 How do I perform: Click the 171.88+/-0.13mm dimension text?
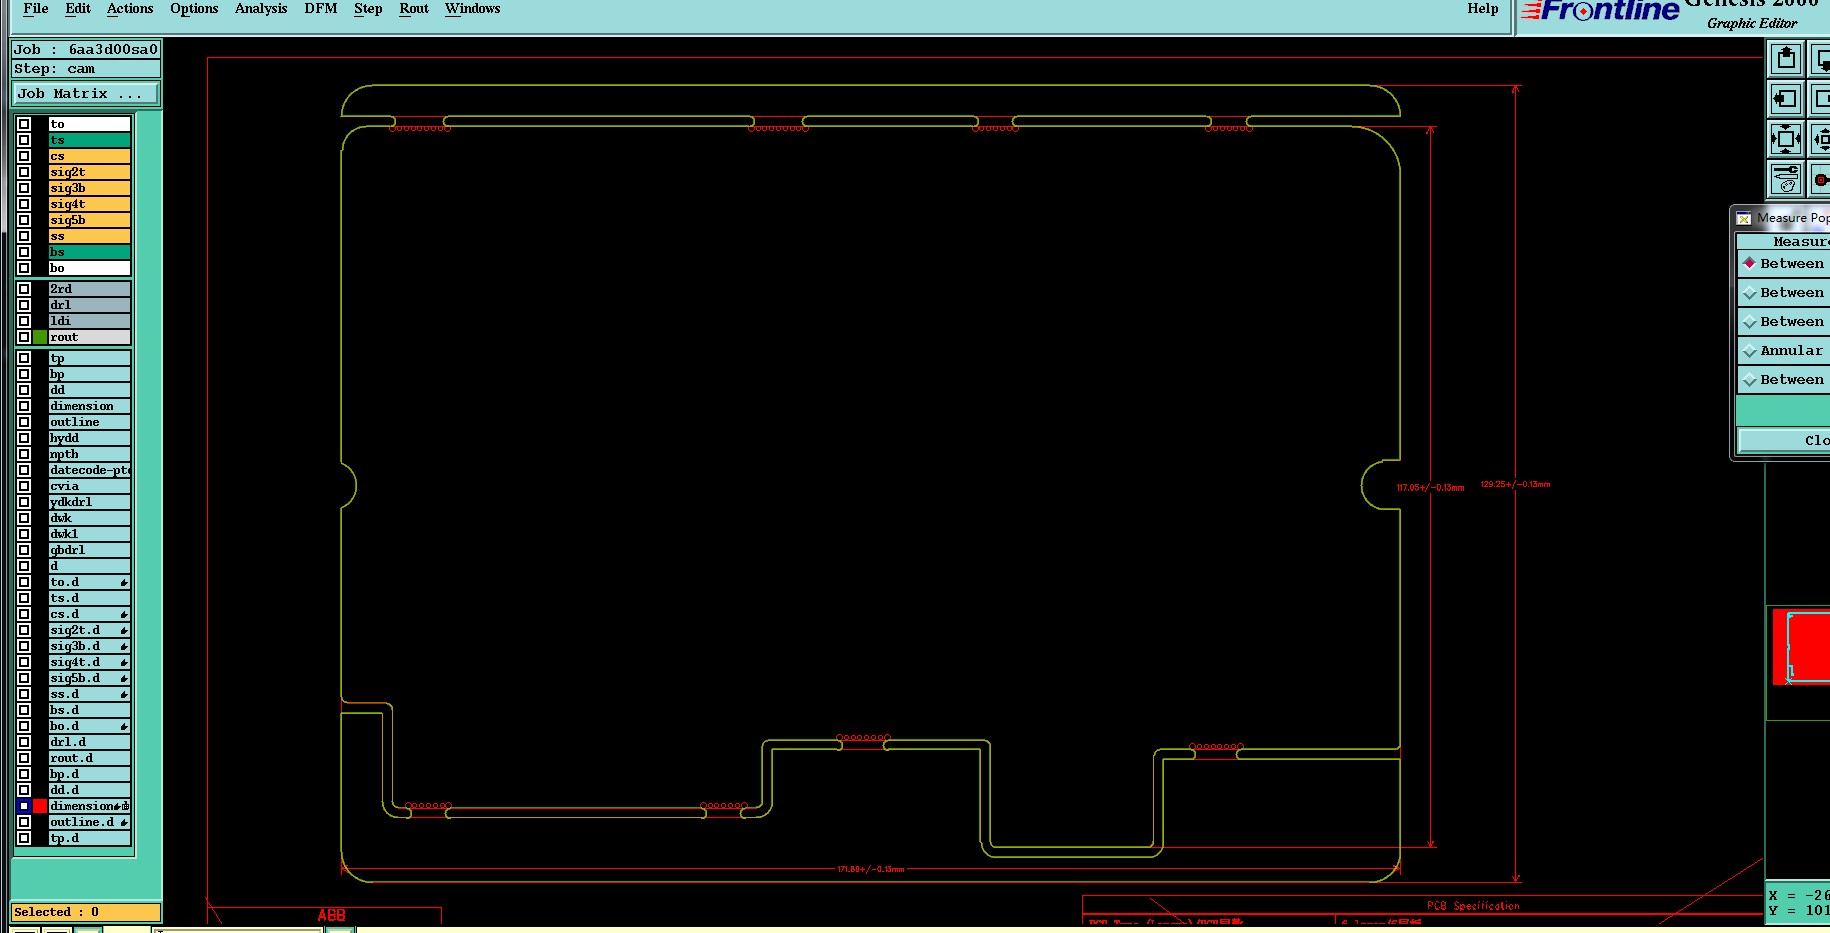(x=870, y=869)
